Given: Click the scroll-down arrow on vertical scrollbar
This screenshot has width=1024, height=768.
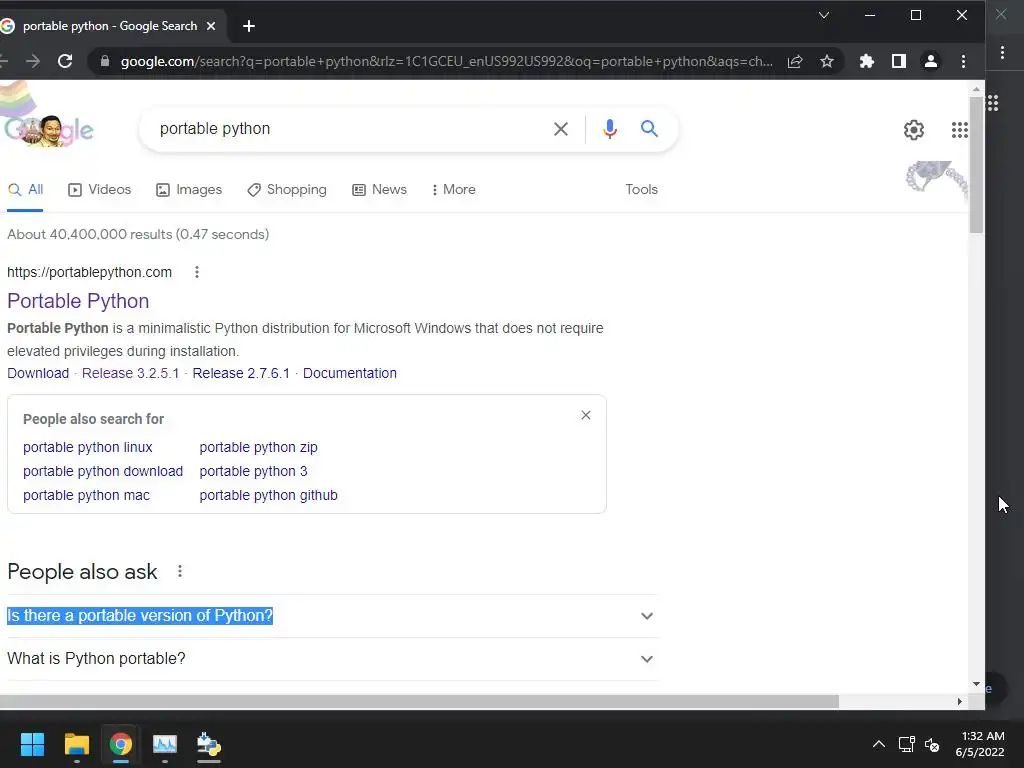Looking at the screenshot, I should point(976,684).
